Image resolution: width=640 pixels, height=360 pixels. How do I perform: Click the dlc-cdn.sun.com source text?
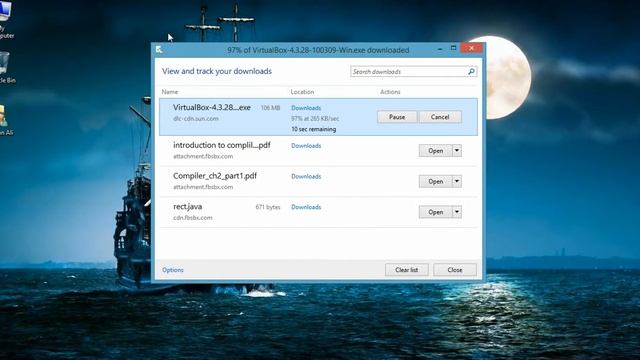[x=196, y=118]
